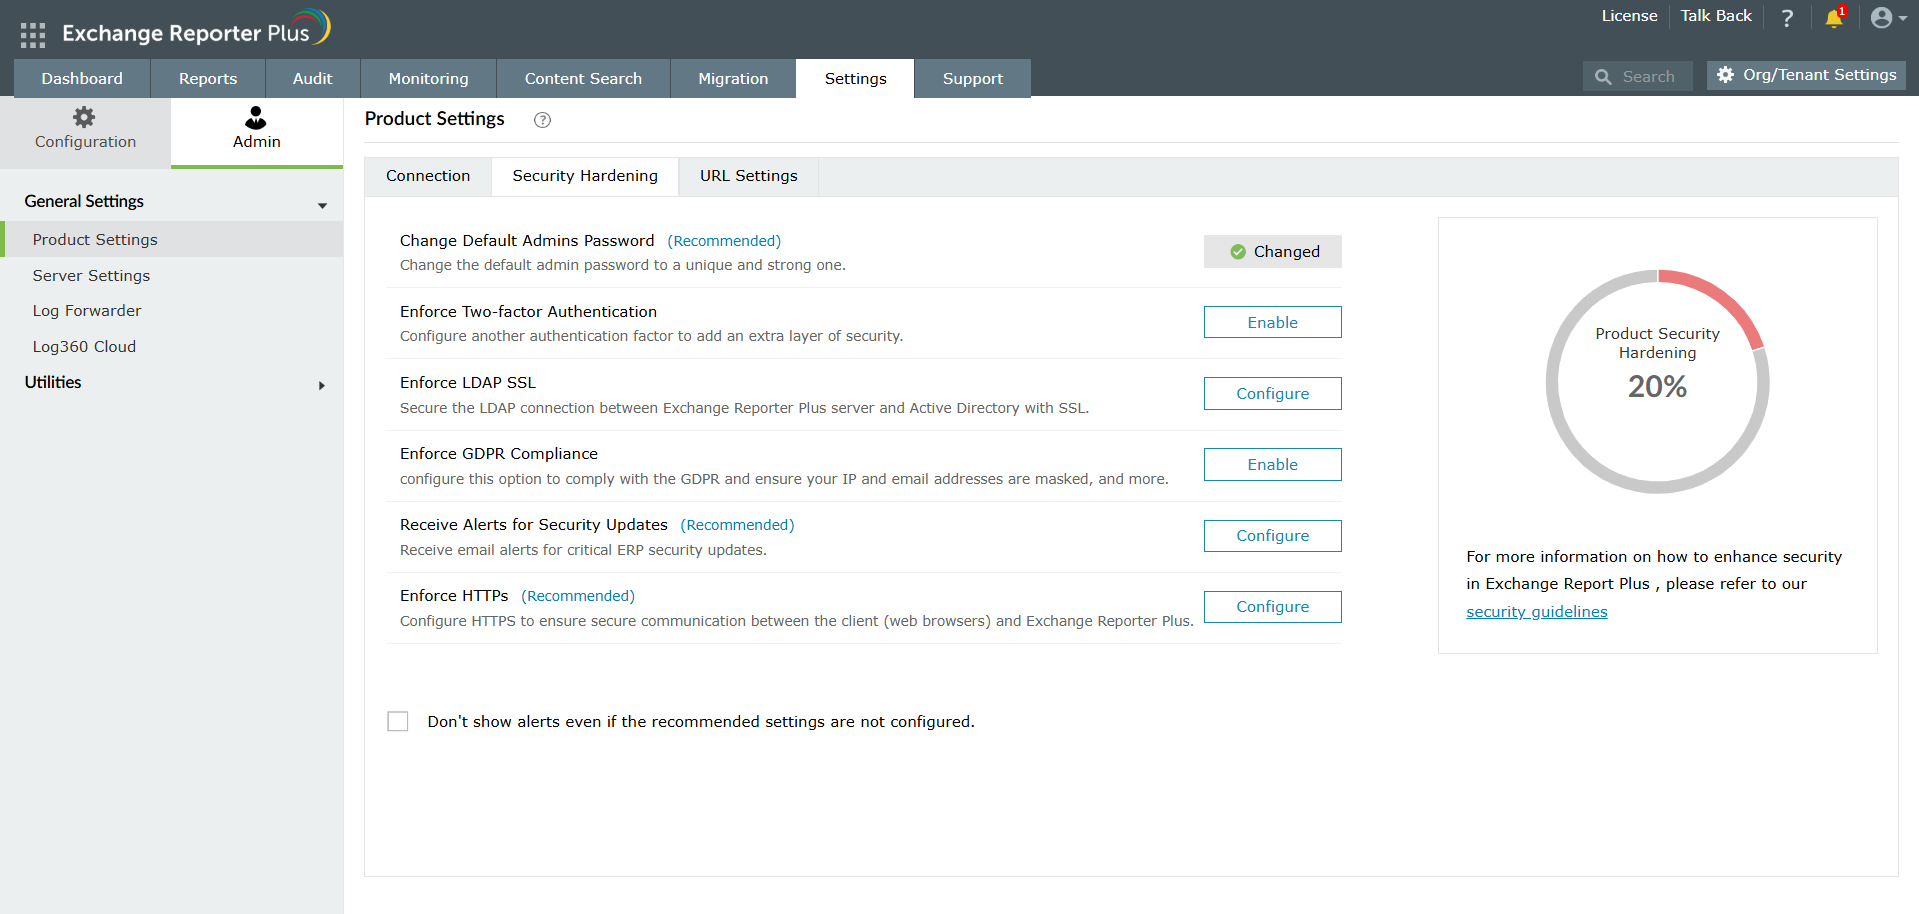Screen dimensions: 1919x914
Task: Open the Dashboard tab
Action: click(82, 78)
